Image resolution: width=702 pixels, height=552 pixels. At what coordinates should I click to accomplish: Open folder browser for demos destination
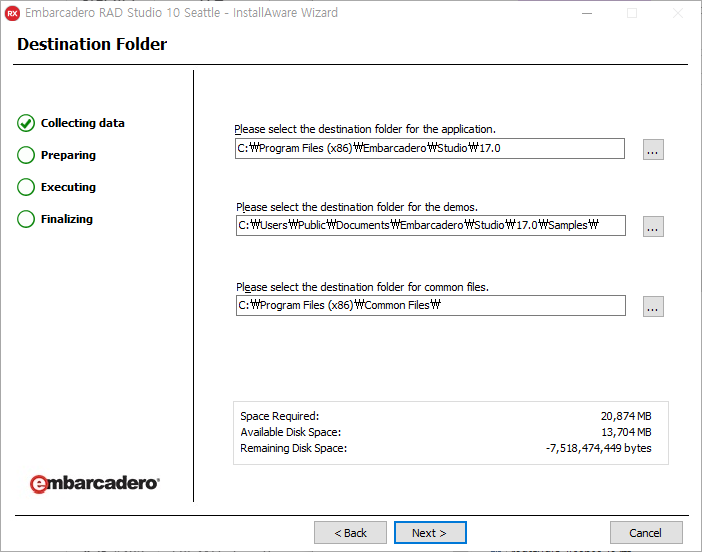click(653, 226)
